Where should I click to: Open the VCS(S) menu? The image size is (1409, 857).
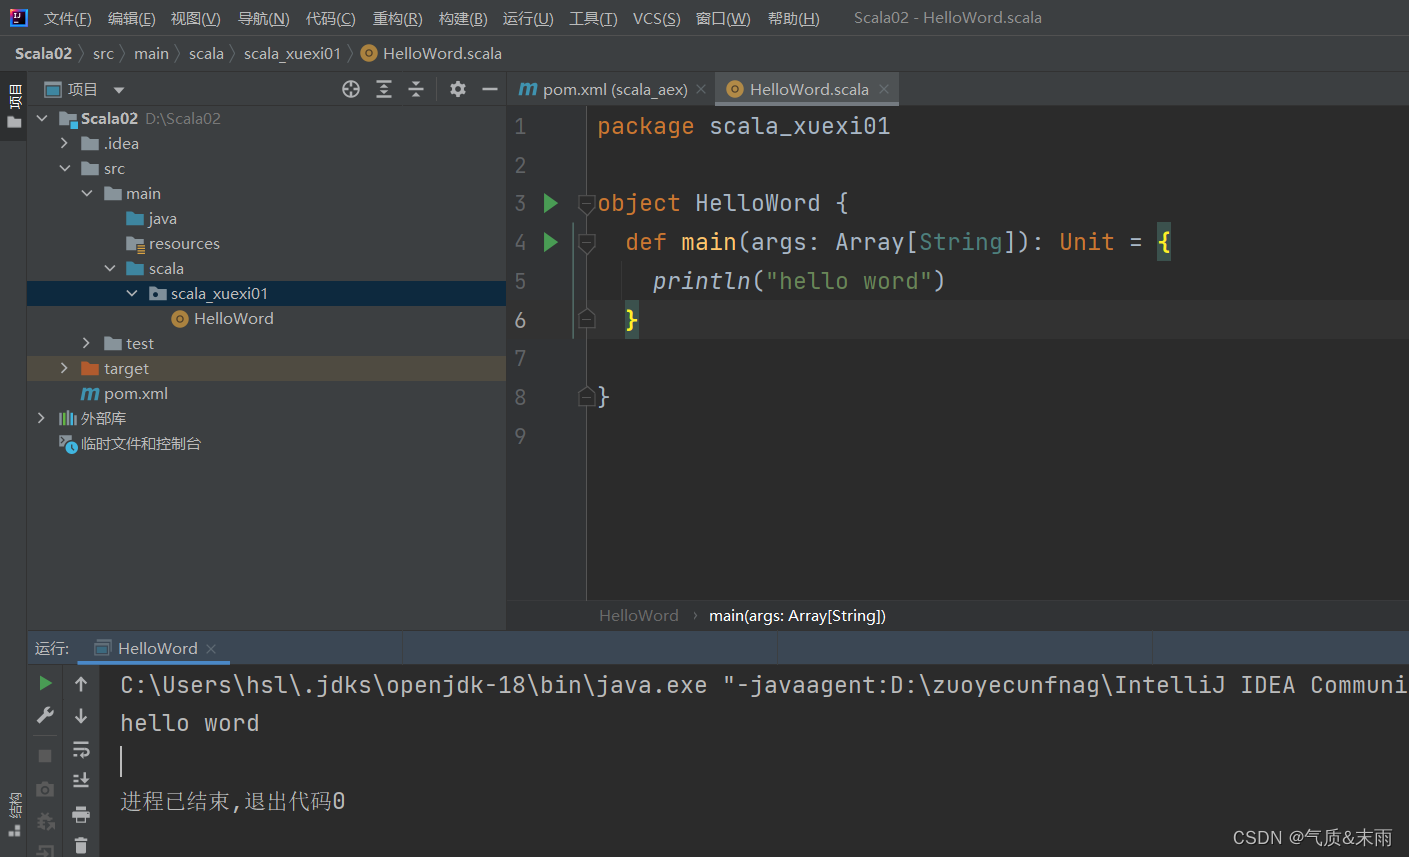click(657, 18)
